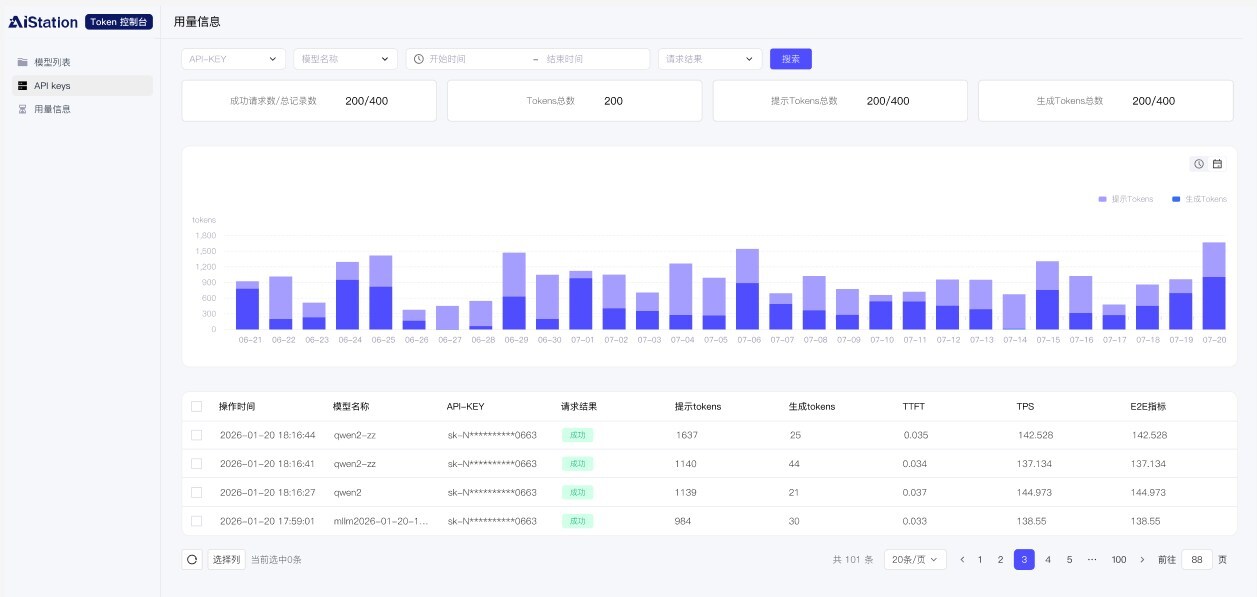Expand the 请求结果 dropdown

pyautogui.click(x=709, y=59)
